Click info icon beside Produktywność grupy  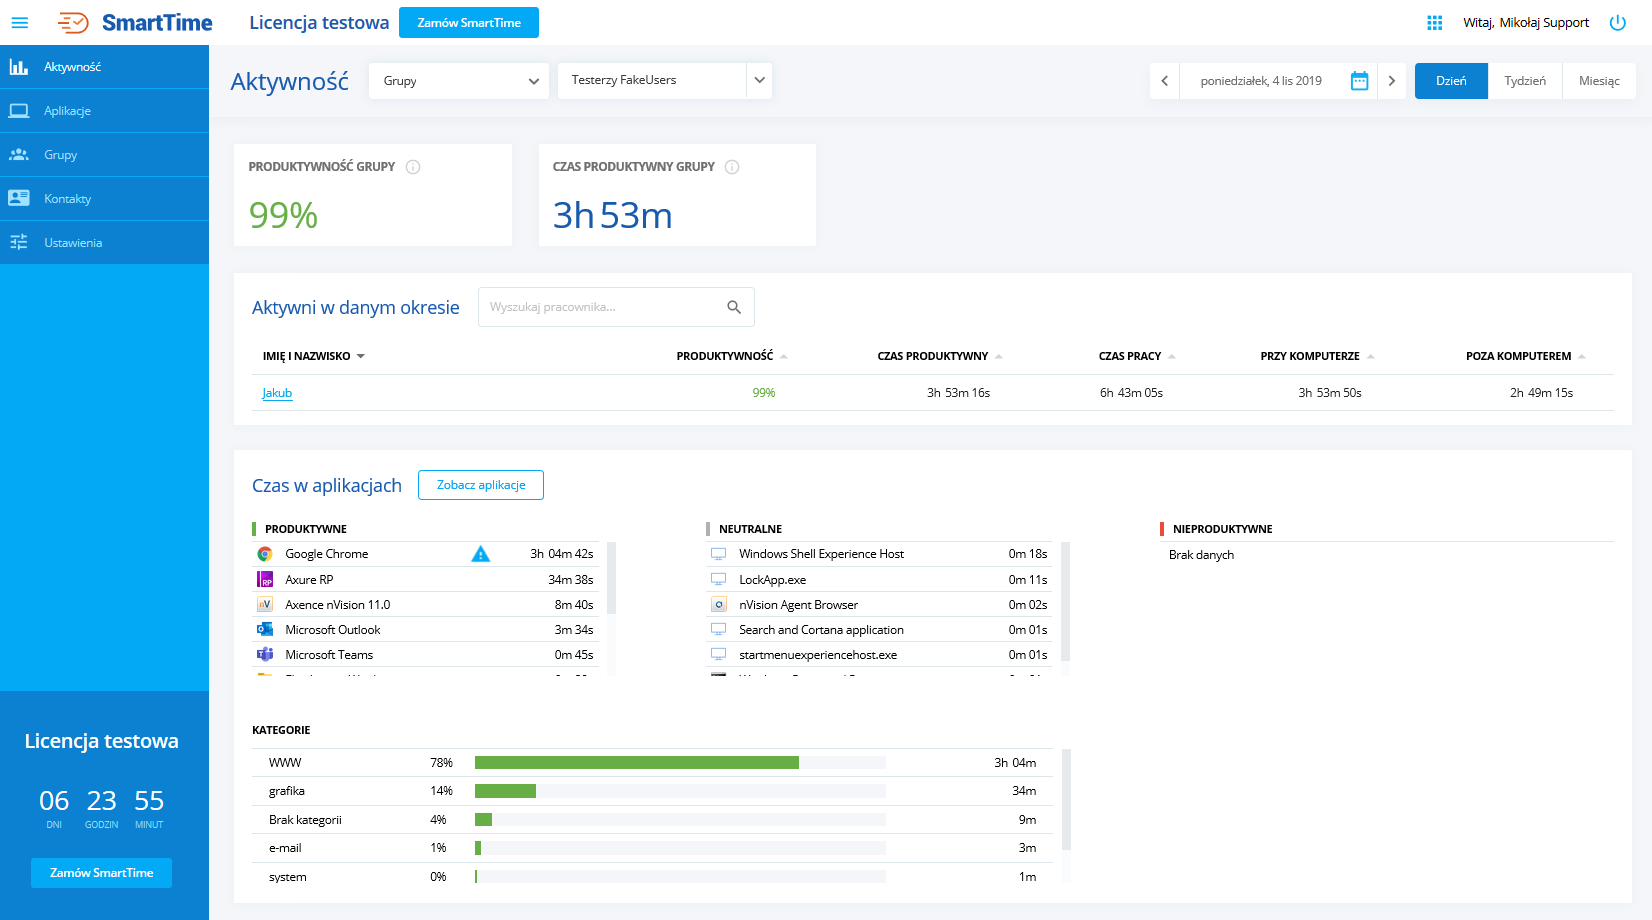click(413, 167)
